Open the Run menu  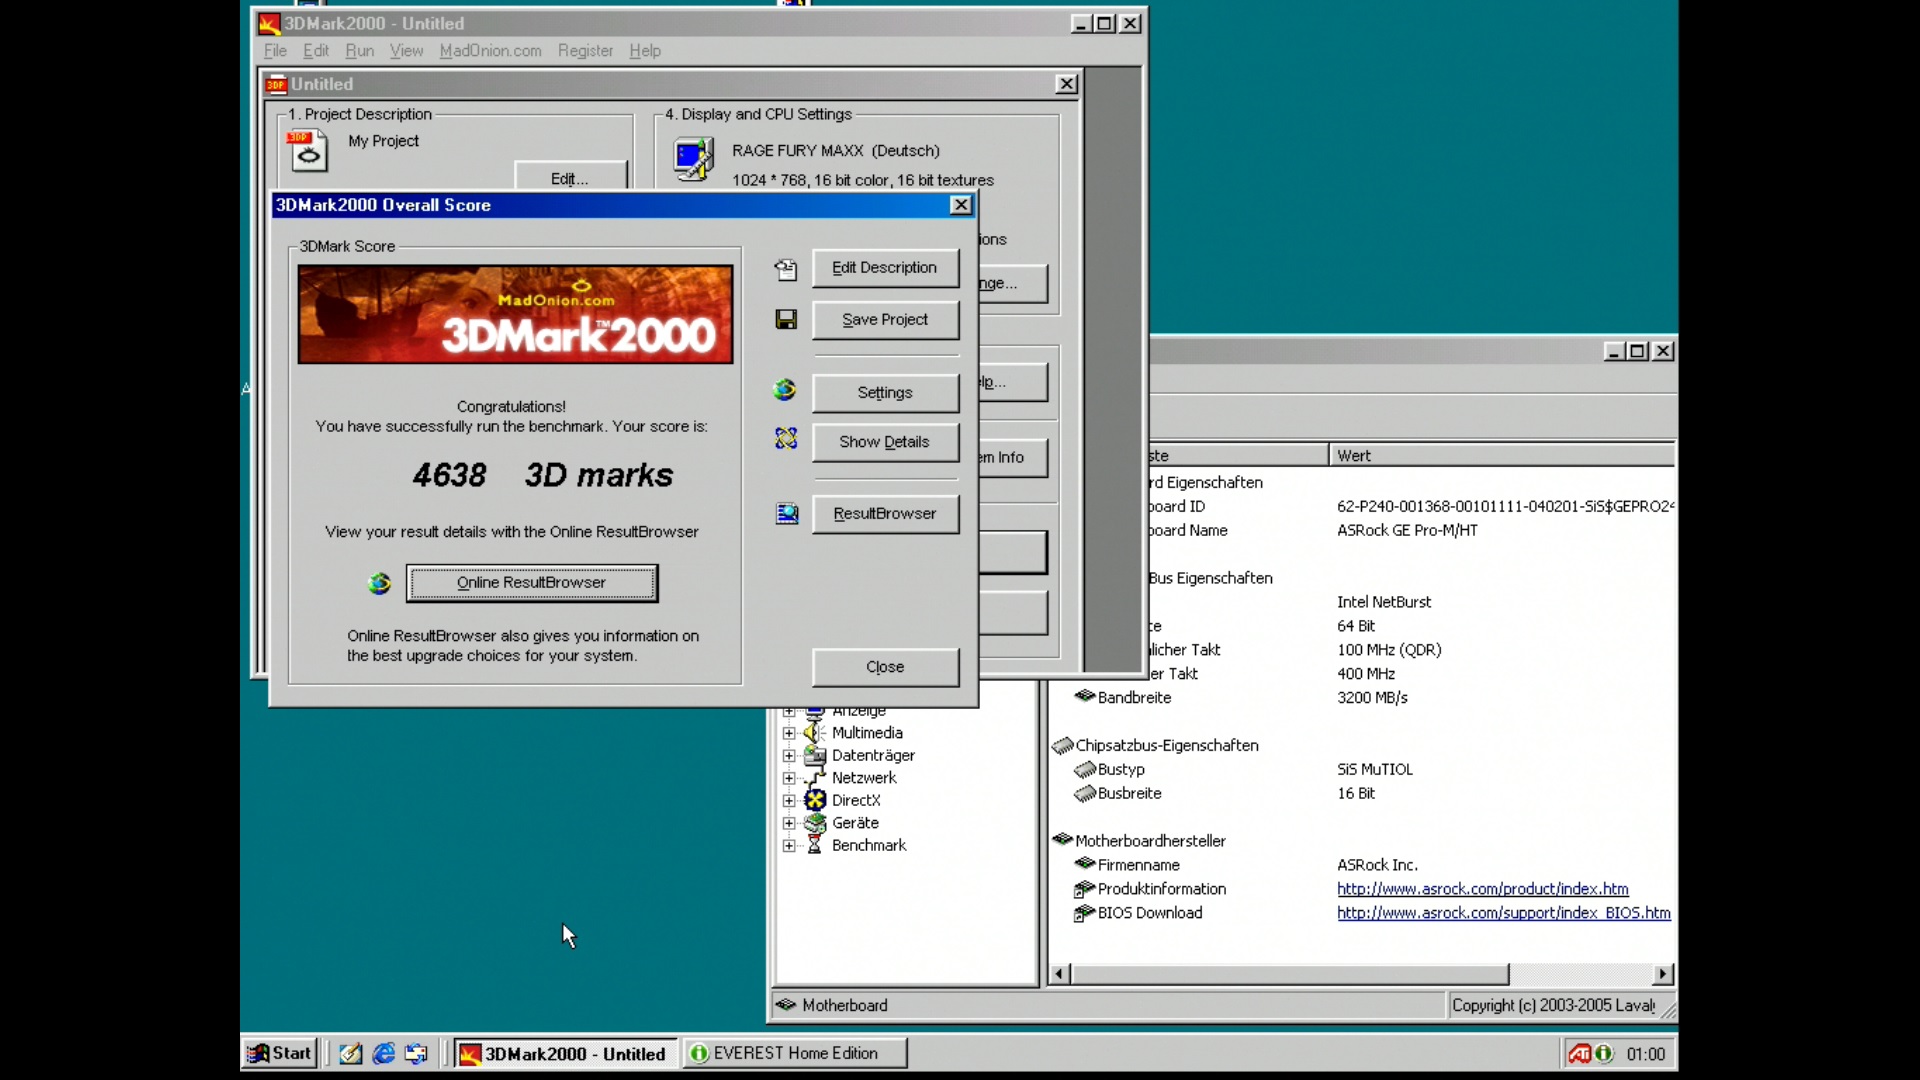pyautogui.click(x=359, y=51)
